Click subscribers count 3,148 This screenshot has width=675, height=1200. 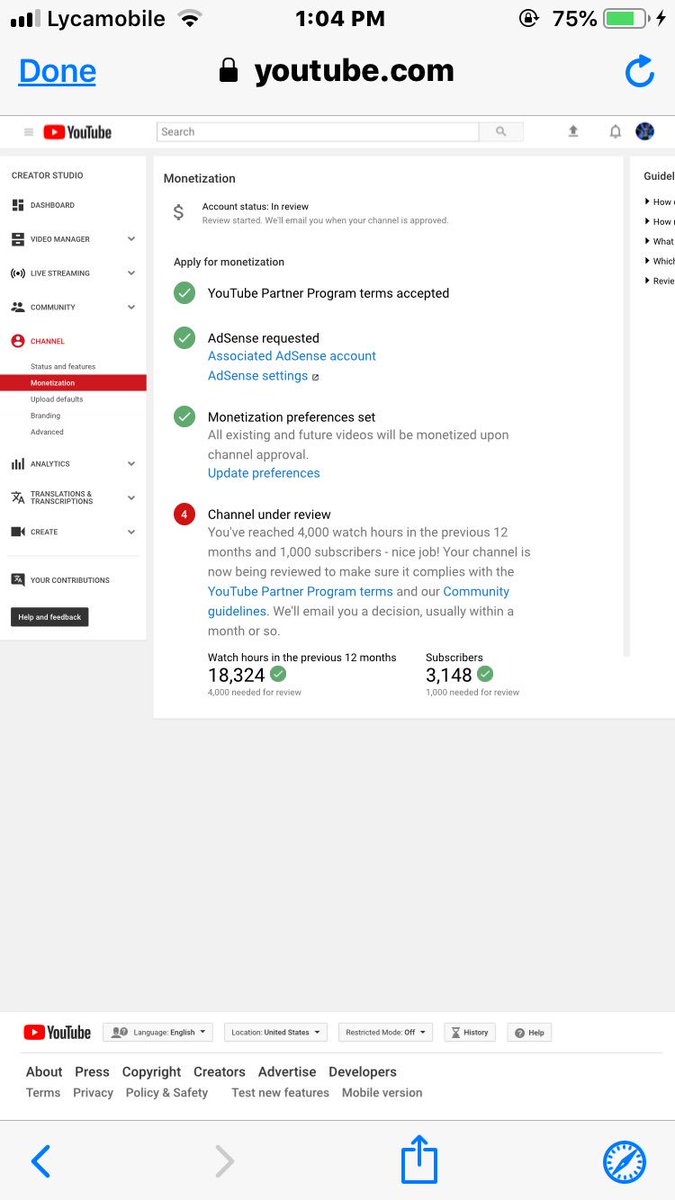coord(449,675)
